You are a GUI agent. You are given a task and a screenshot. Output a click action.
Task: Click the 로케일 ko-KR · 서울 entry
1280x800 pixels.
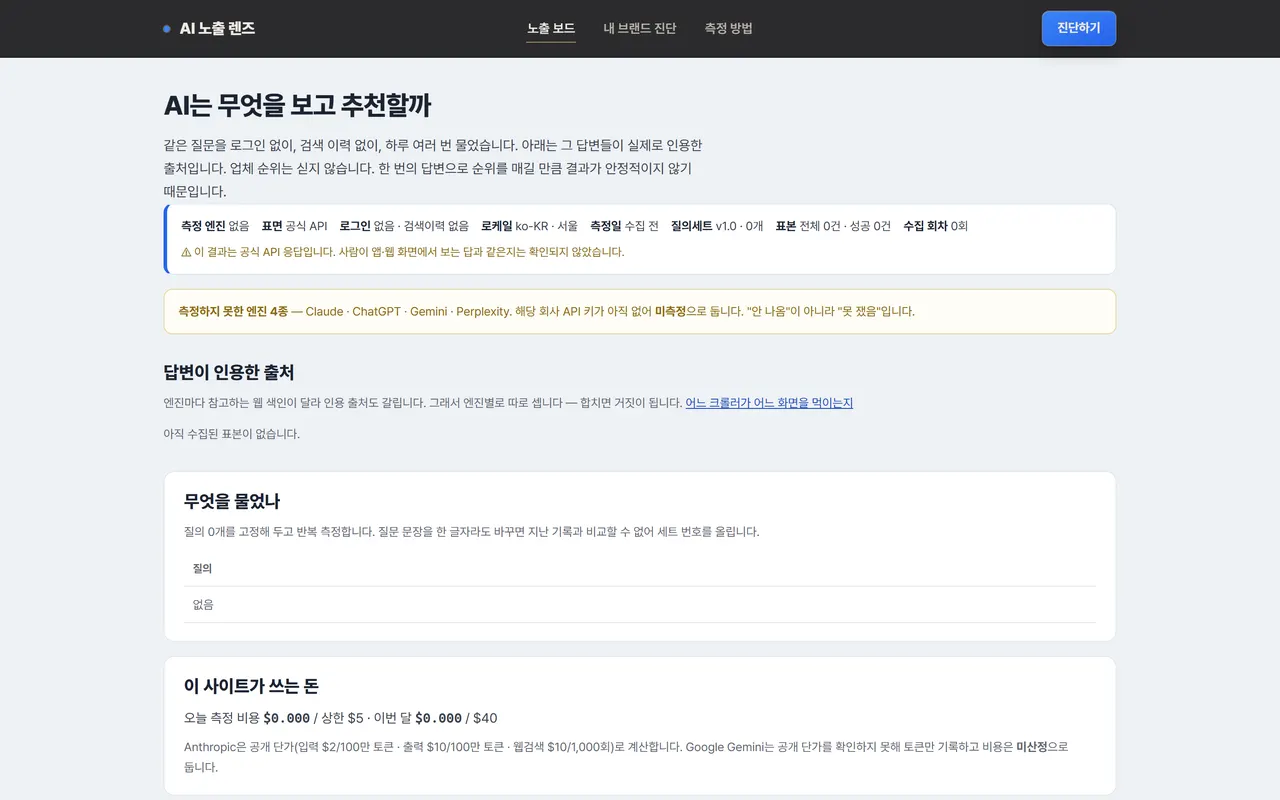pyautogui.click(x=529, y=226)
